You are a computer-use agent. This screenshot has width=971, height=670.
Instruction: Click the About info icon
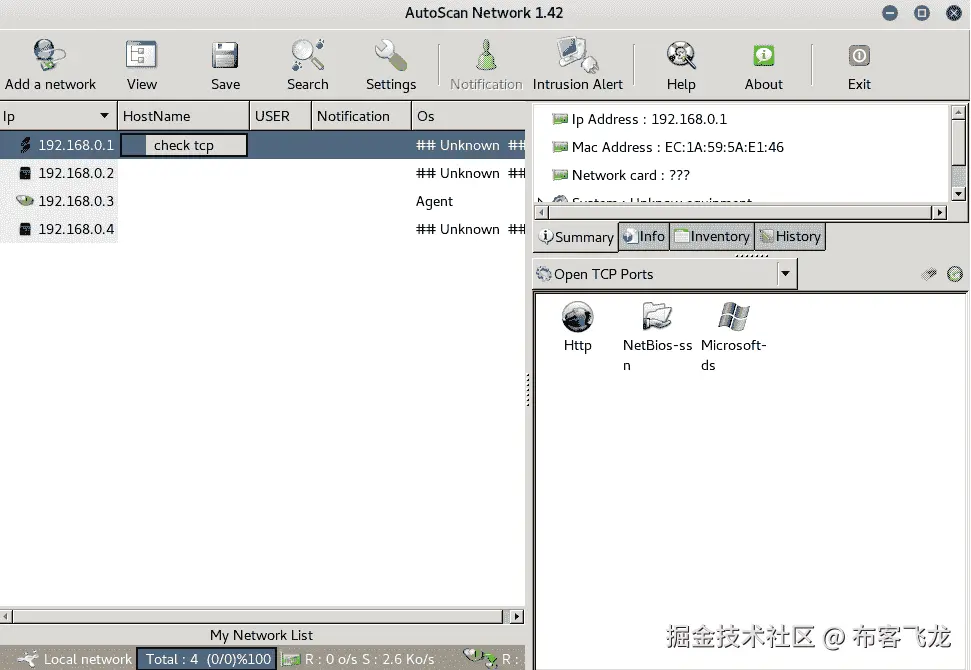click(x=764, y=56)
